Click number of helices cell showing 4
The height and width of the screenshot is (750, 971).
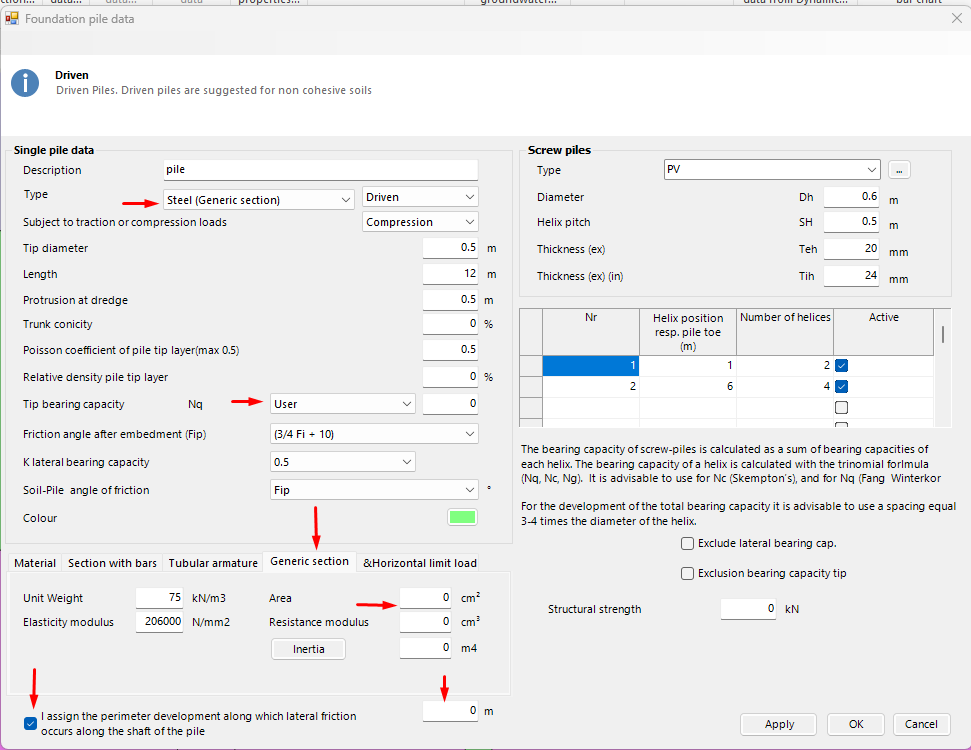click(785, 386)
